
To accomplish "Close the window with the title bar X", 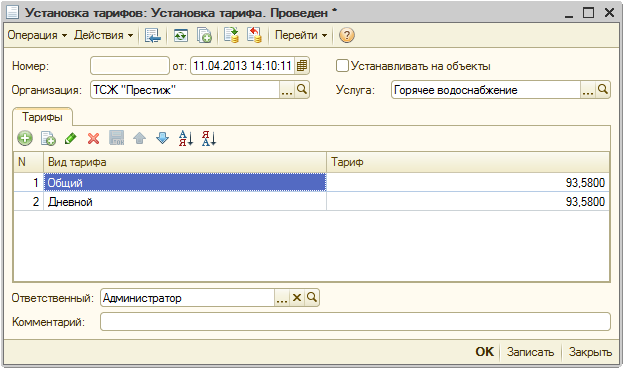I will click(609, 13).
